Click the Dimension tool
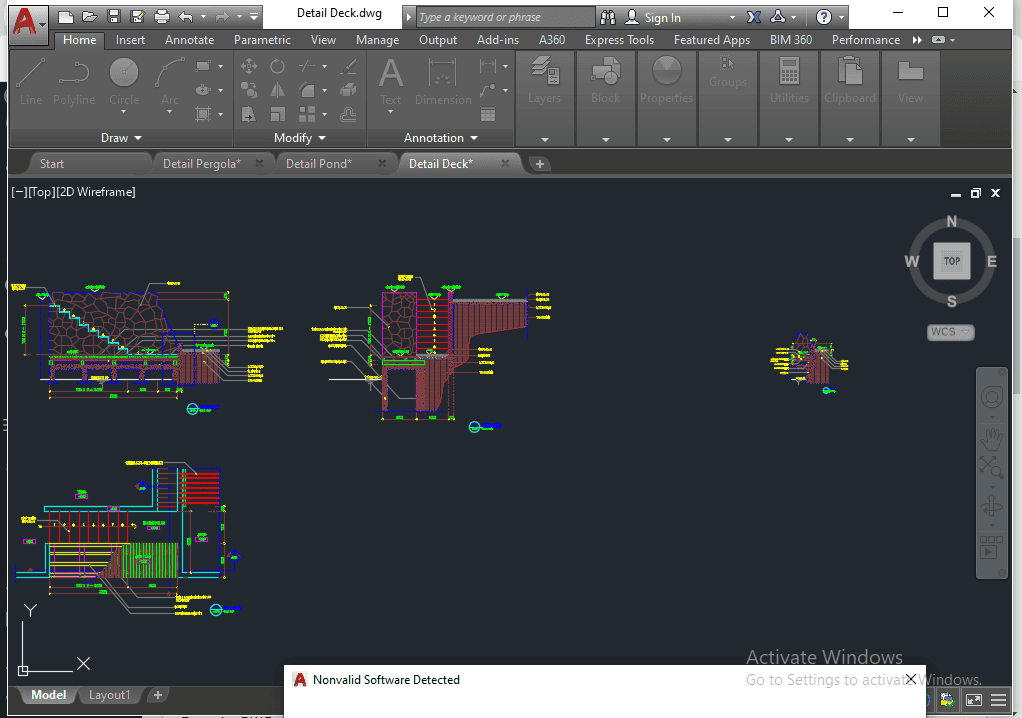The image size is (1022, 718). (442, 80)
